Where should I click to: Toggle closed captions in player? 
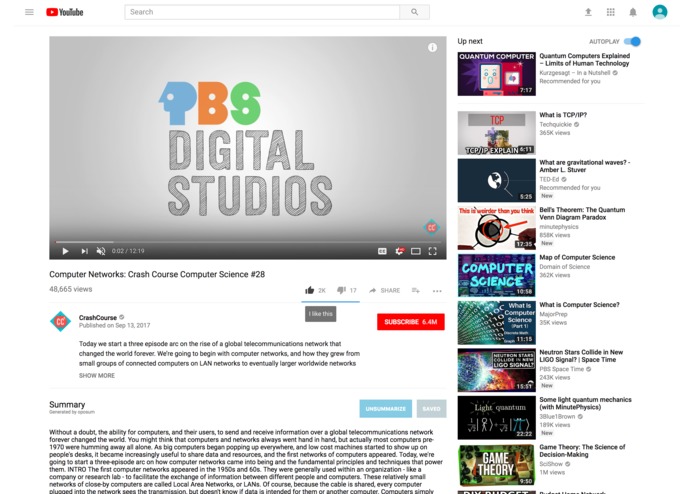pos(382,251)
